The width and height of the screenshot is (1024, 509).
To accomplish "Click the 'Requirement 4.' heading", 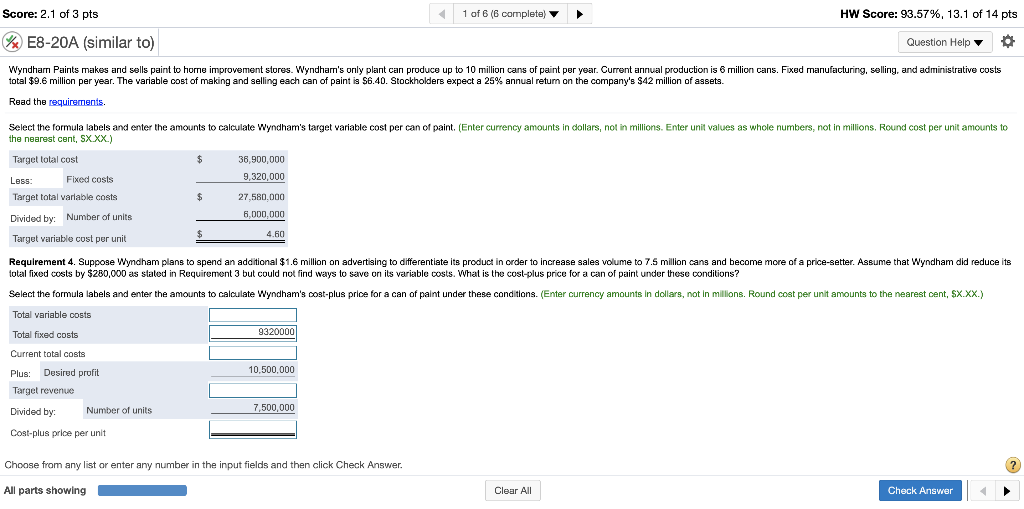I will 42,261.
